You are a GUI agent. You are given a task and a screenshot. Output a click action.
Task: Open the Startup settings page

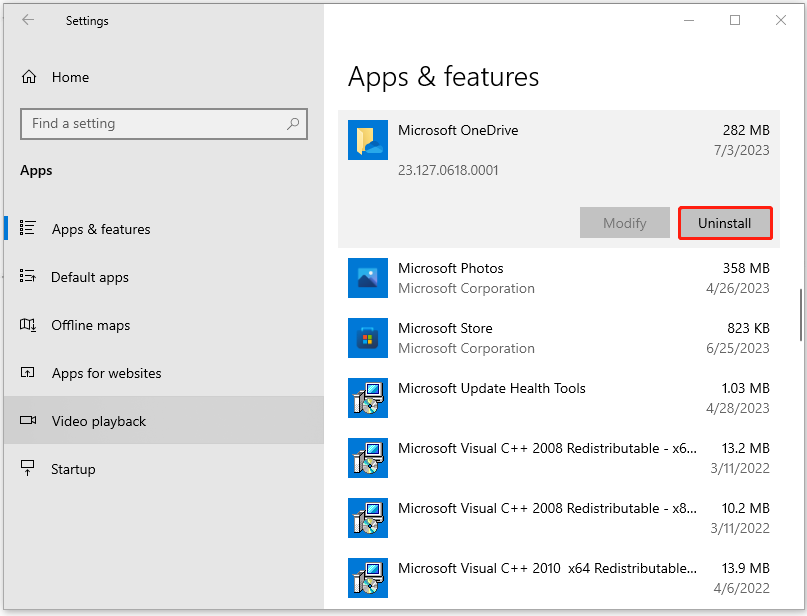click(73, 469)
